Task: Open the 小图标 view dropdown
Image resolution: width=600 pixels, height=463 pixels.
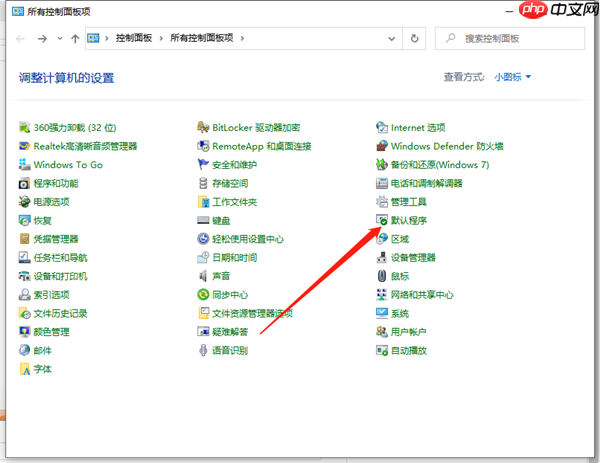Action: (x=513, y=77)
